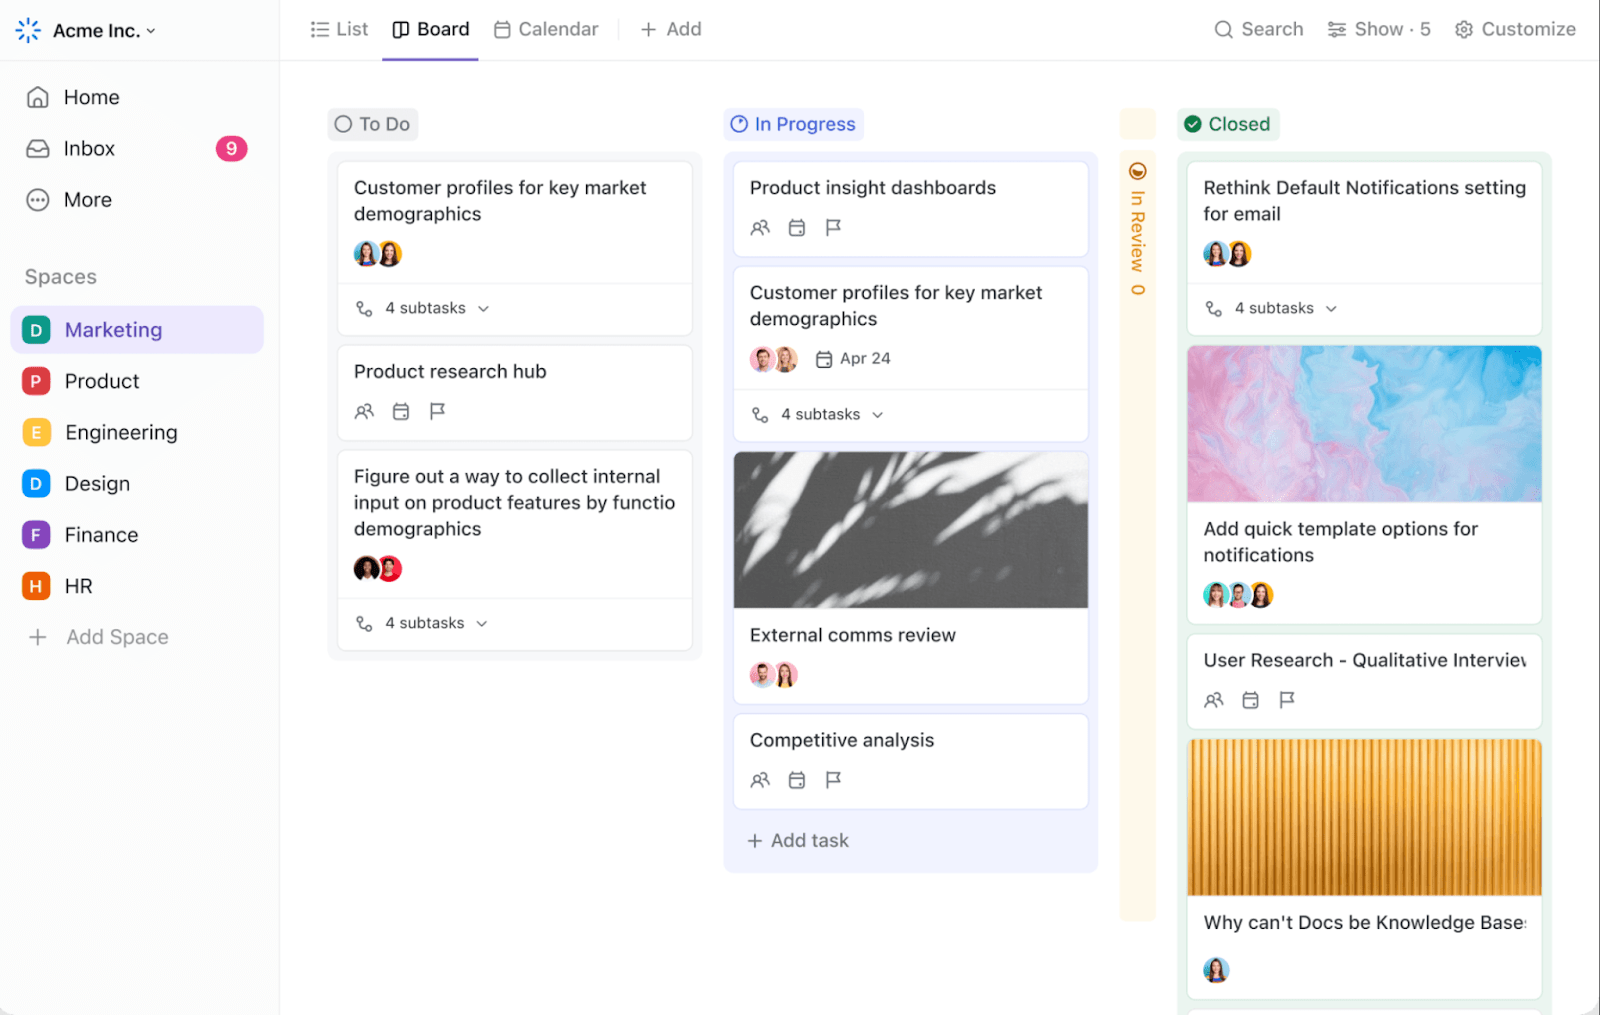Select the Marketing space icon
This screenshot has width=1600, height=1015.
point(36,329)
